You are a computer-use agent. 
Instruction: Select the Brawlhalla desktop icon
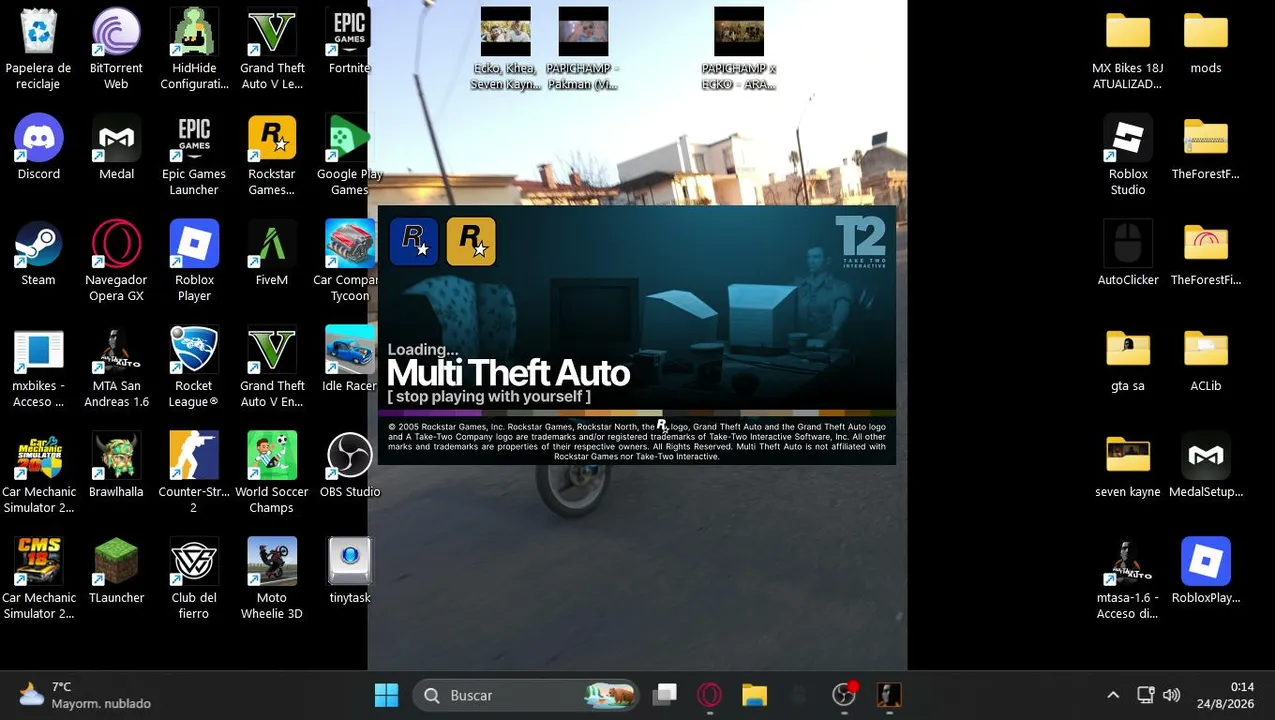click(116, 465)
